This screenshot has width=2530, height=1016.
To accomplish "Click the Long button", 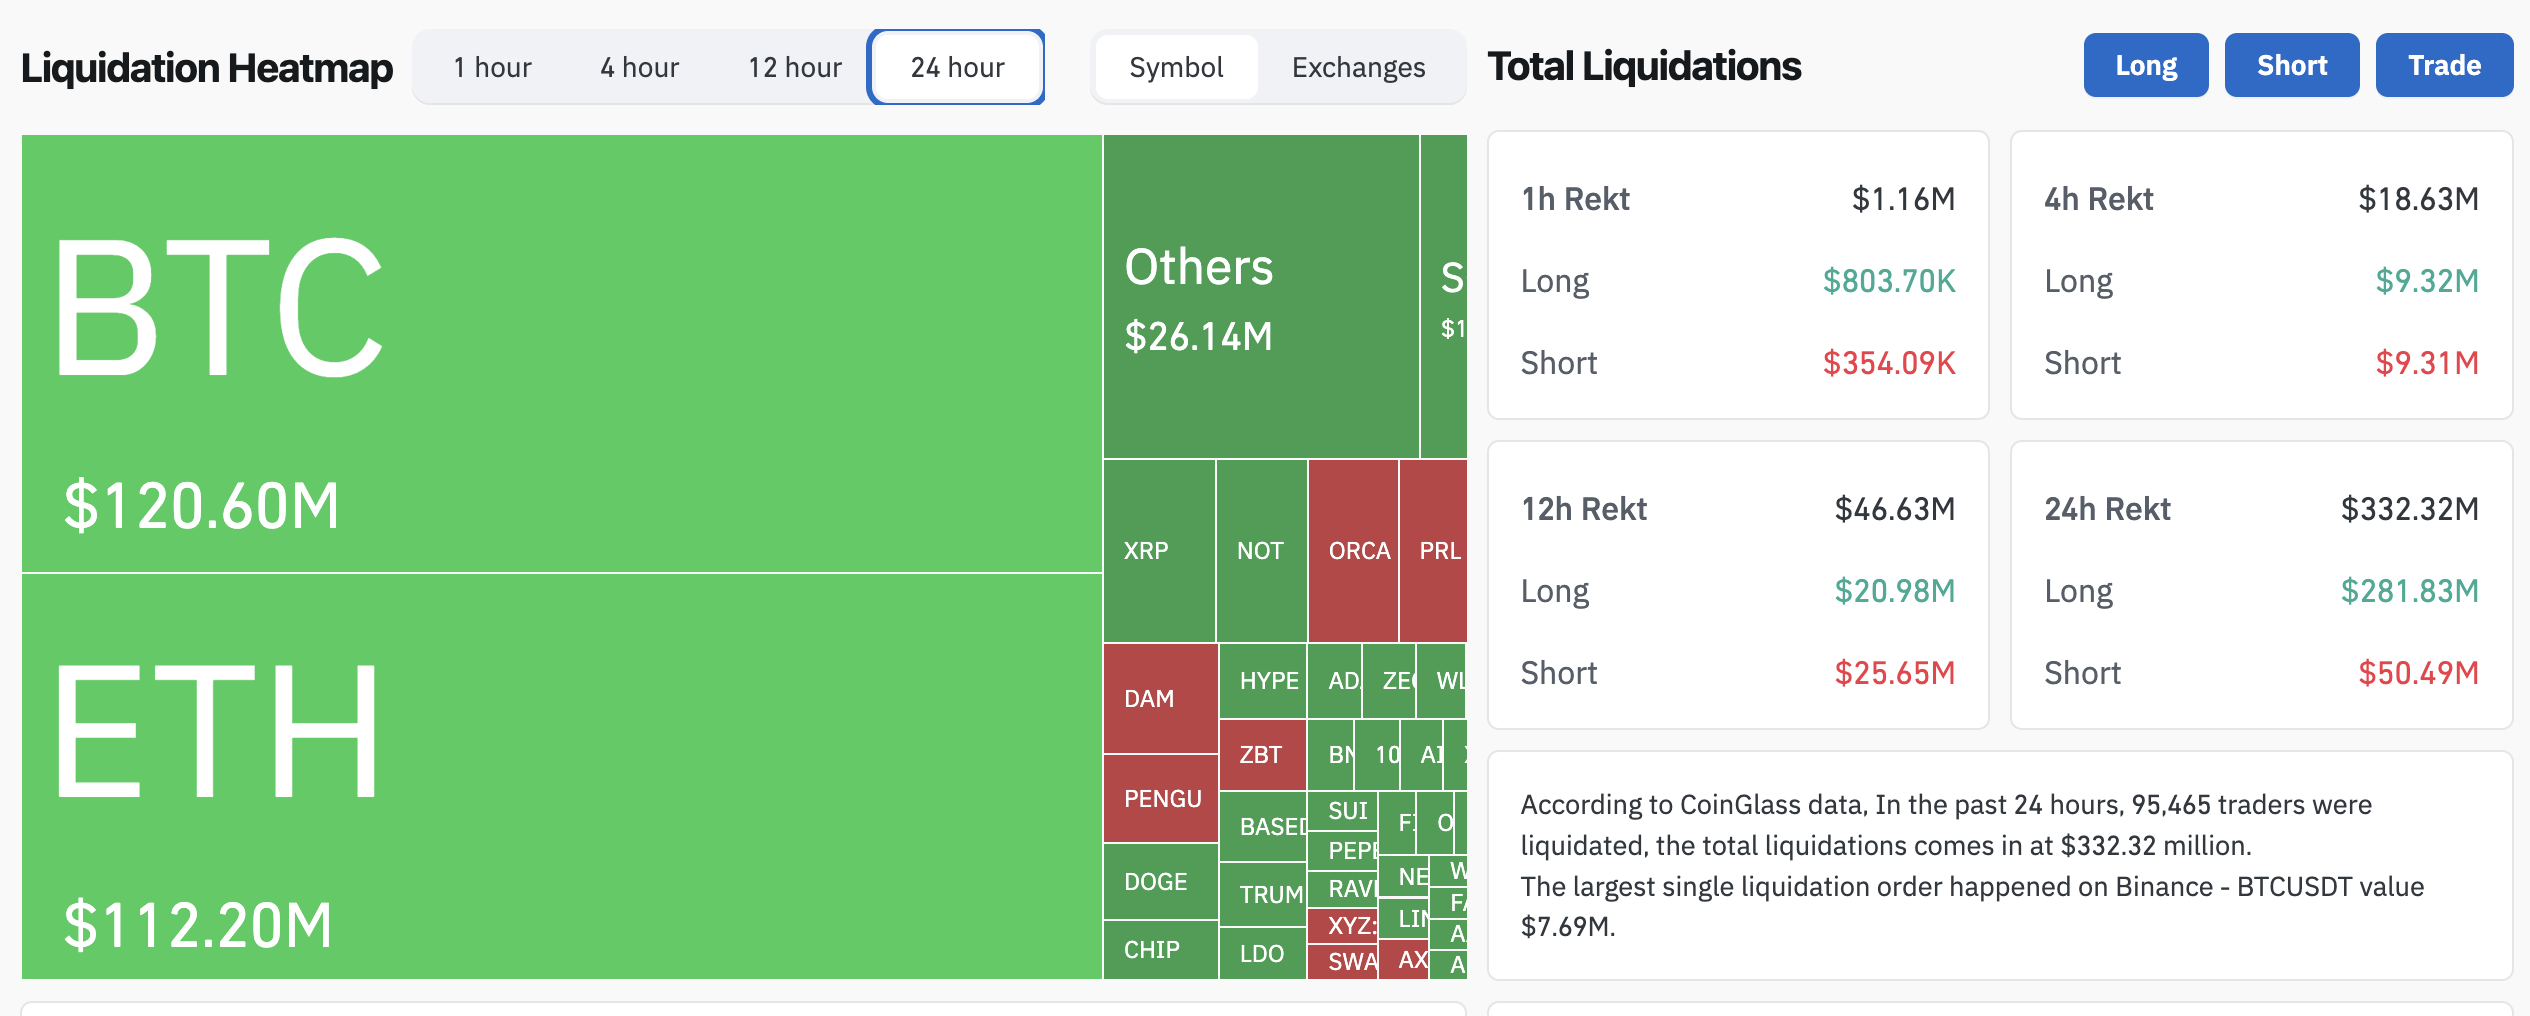I will point(2145,64).
